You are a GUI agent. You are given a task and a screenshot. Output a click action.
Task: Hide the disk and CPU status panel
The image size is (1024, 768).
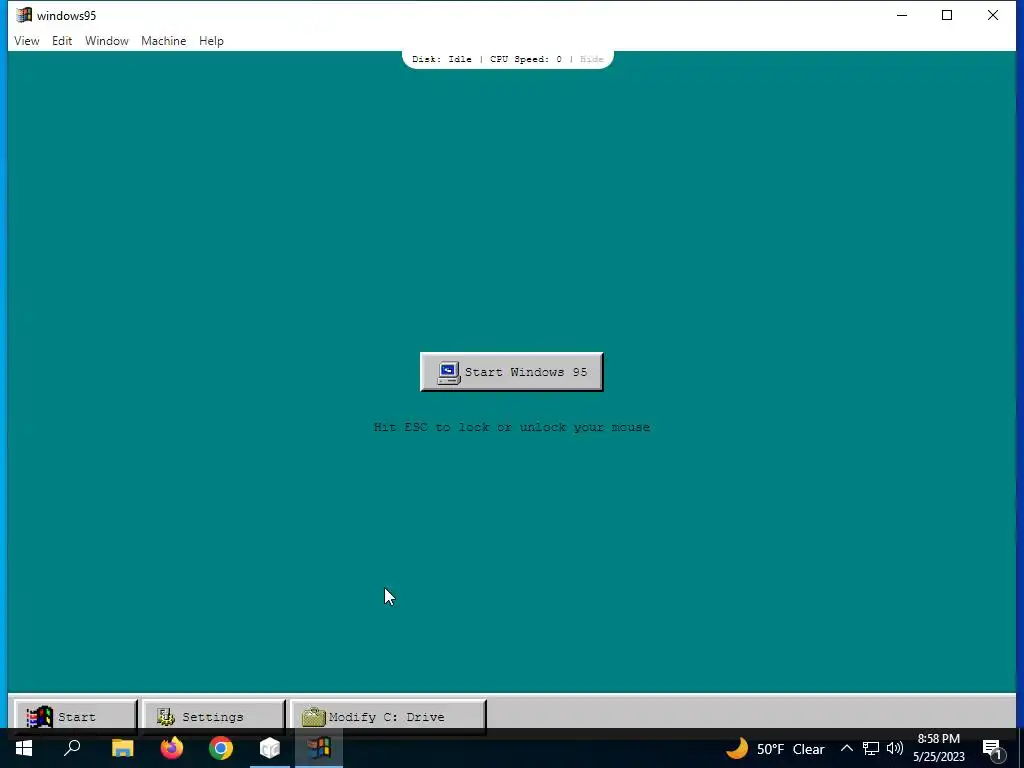[591, 59]
